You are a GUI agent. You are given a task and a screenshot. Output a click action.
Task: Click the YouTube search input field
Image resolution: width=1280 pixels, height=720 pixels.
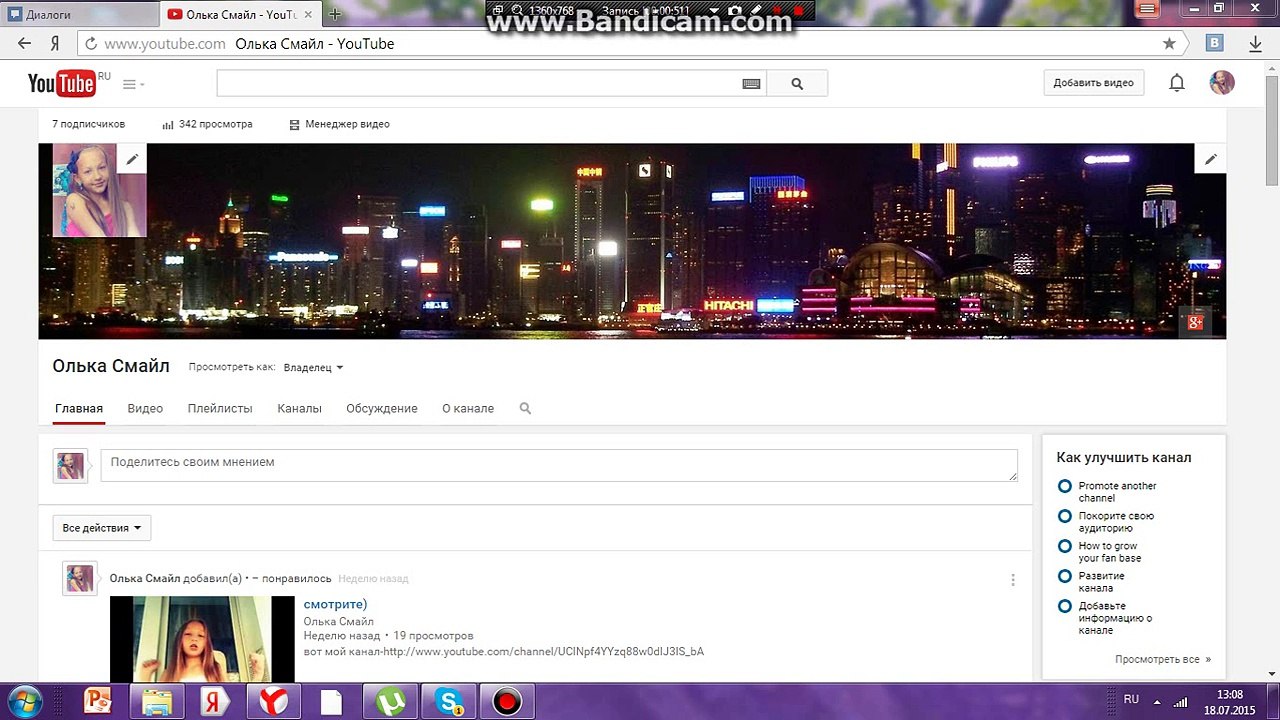[478, 84]
